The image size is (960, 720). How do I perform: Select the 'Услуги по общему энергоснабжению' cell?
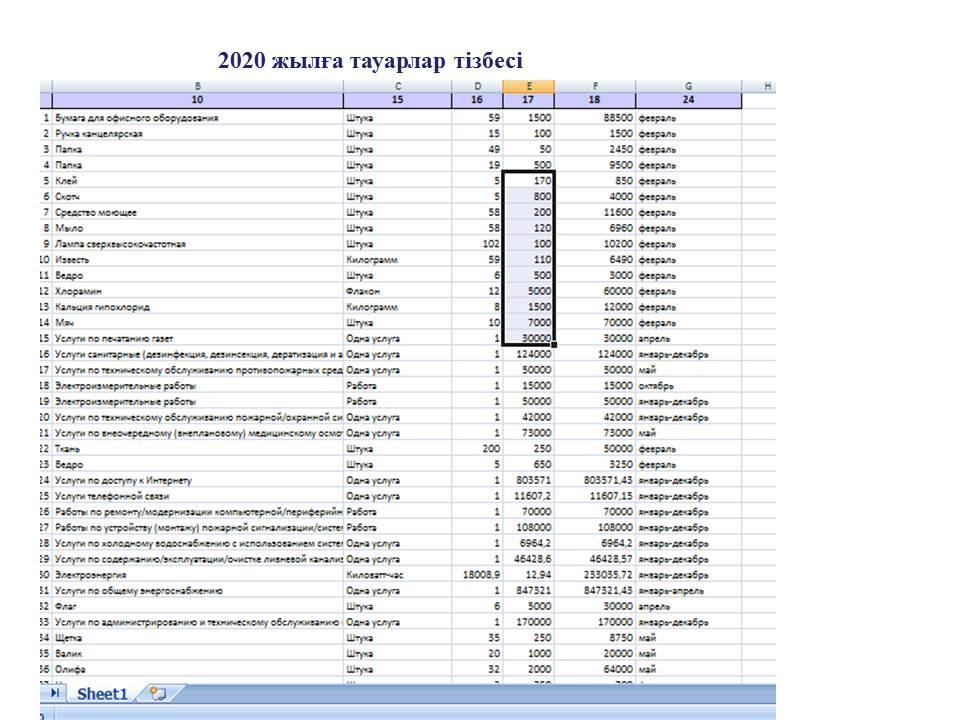point(198,591)
